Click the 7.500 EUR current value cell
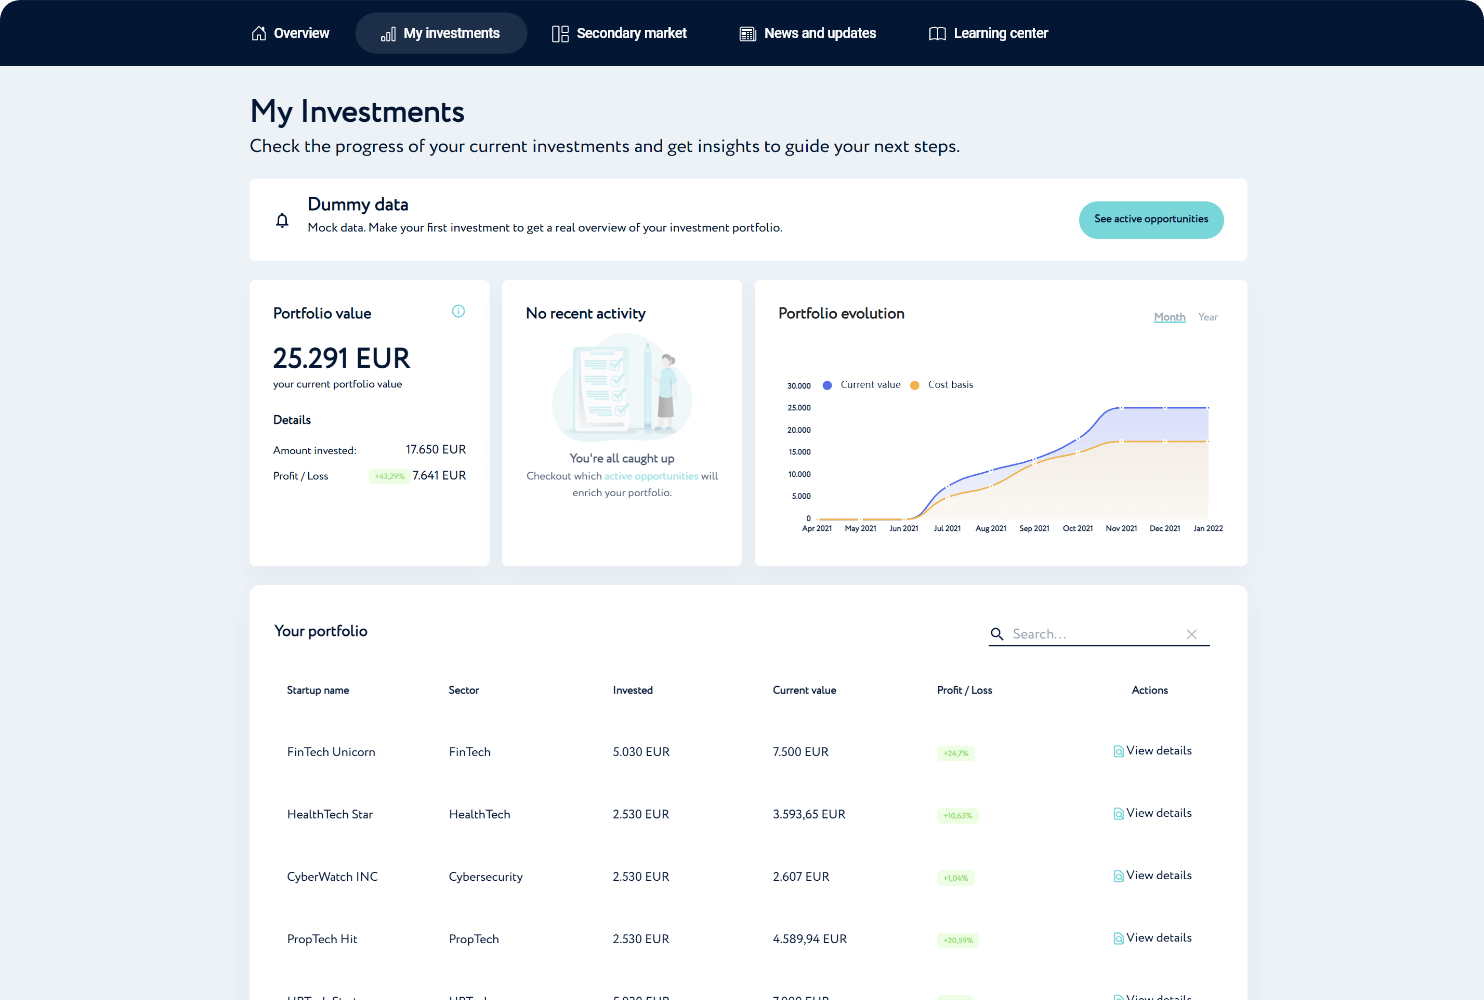 [801, 752]
